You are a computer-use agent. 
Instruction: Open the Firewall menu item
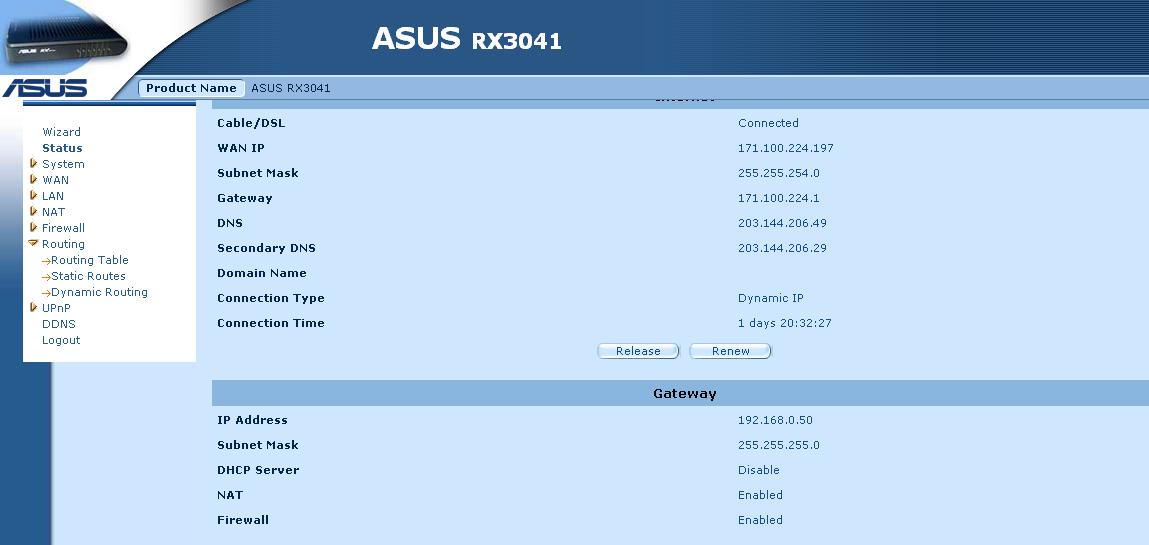pyautogui.click(x=63, y=229)
